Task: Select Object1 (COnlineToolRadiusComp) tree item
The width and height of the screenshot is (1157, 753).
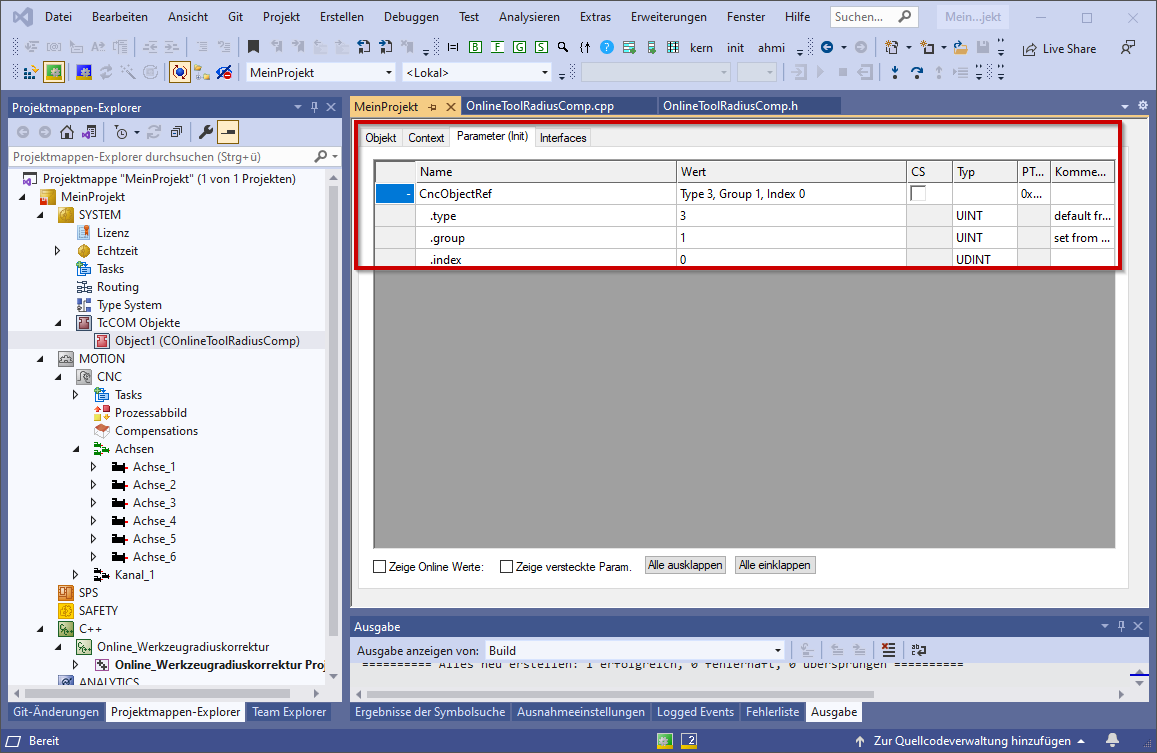Action: [207, 341]
